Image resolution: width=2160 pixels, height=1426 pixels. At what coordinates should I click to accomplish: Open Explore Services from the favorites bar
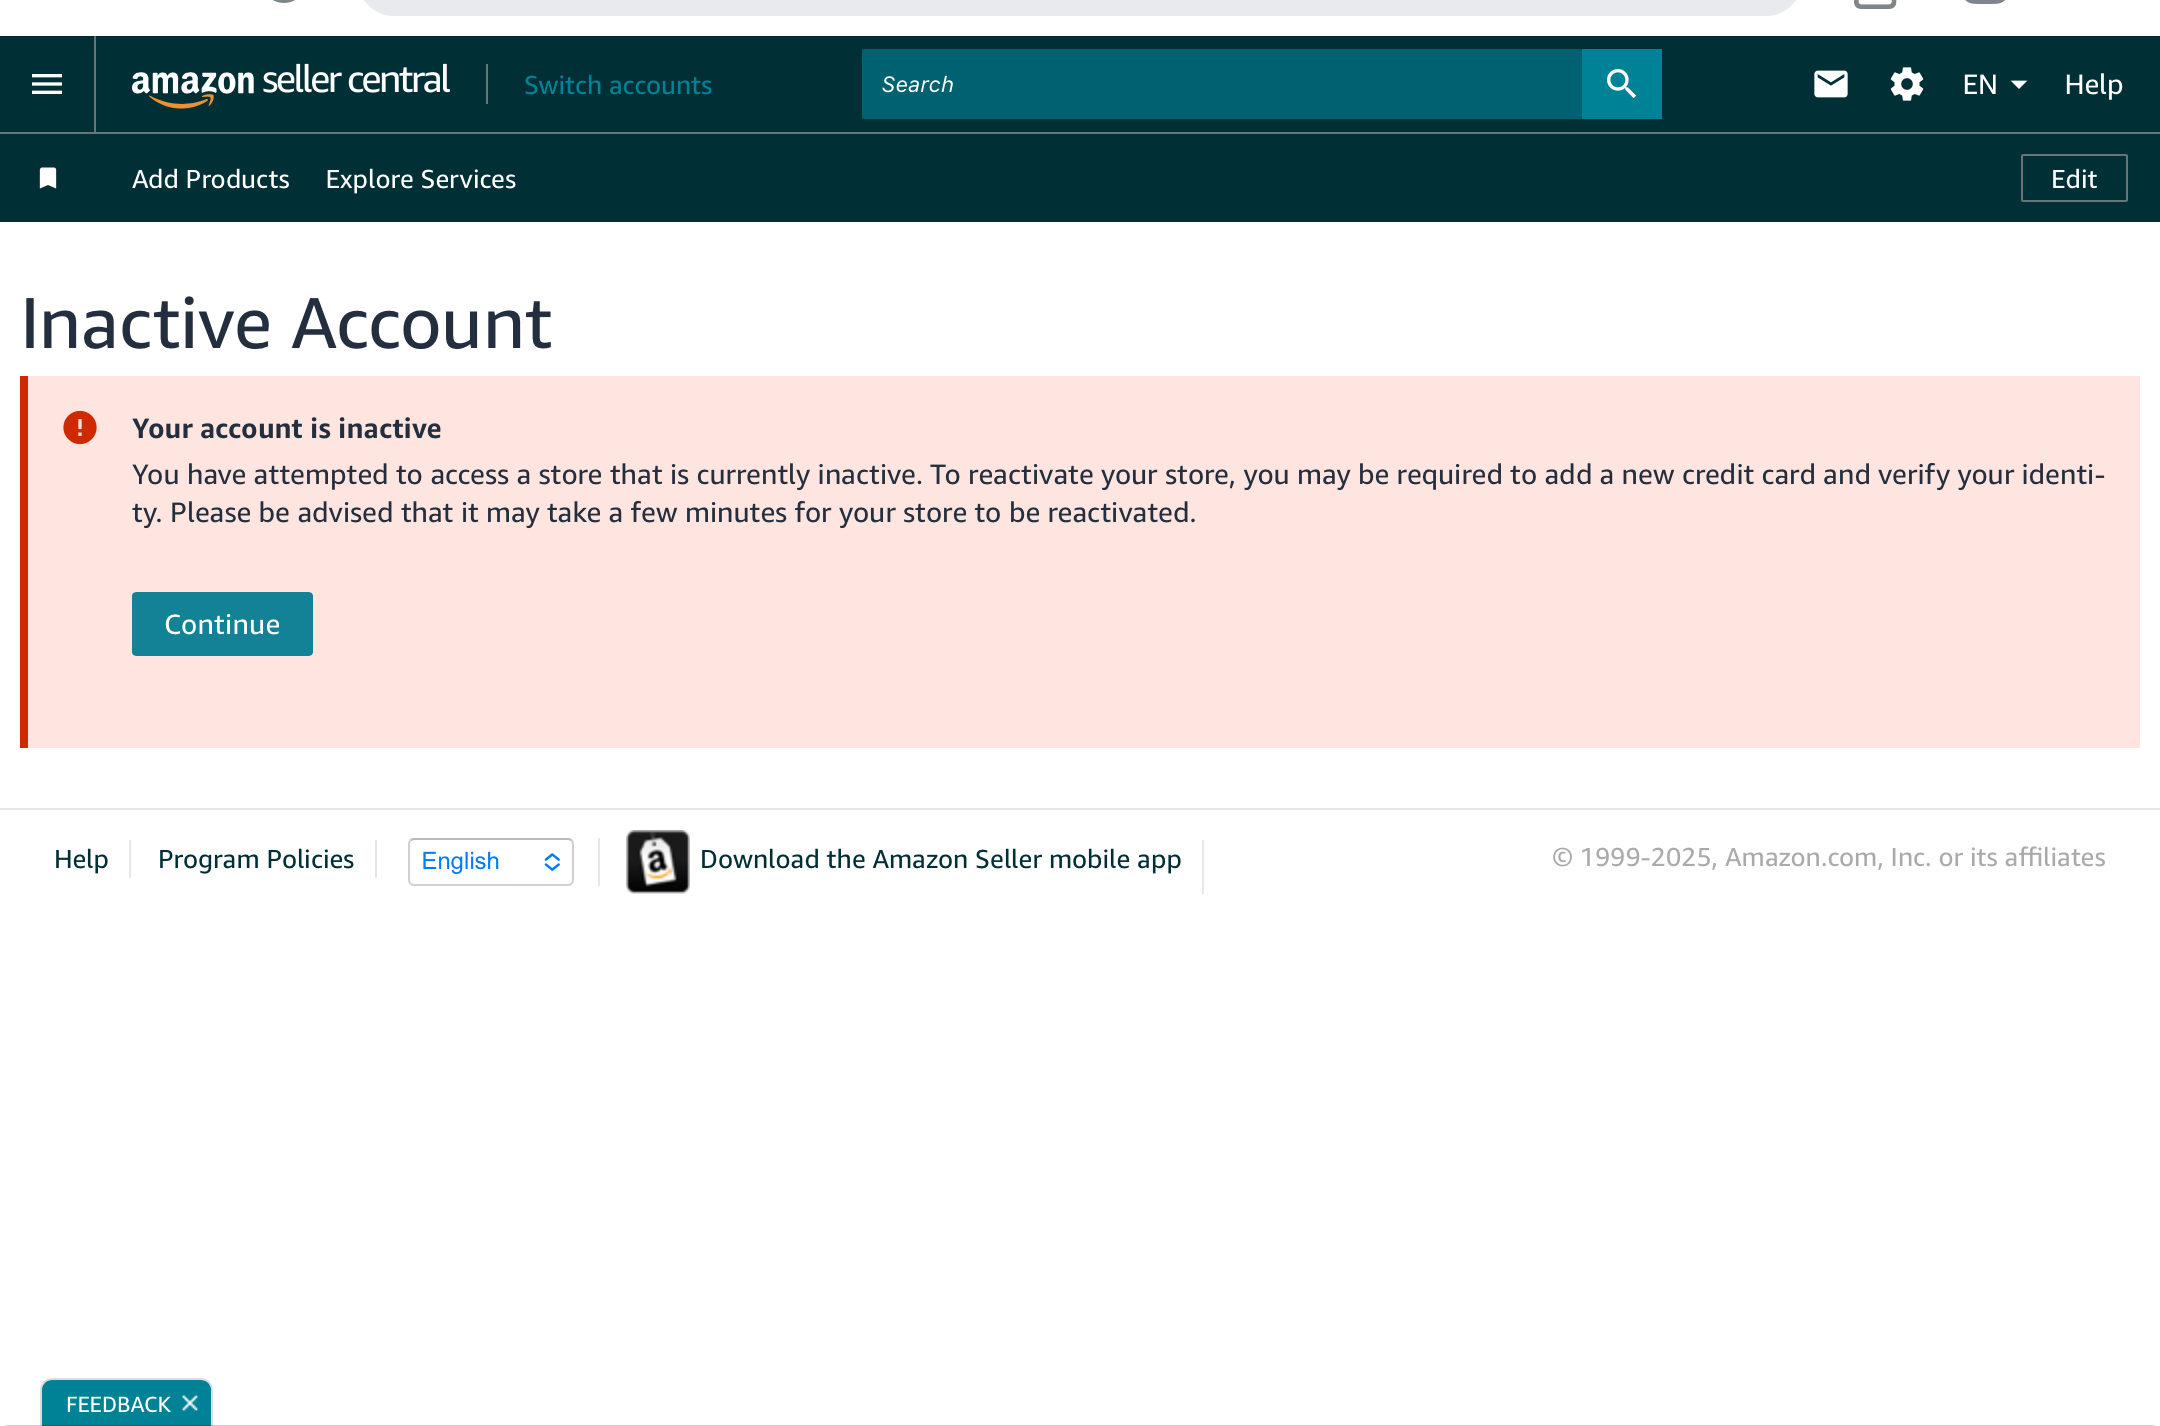(x=421, y=179)
